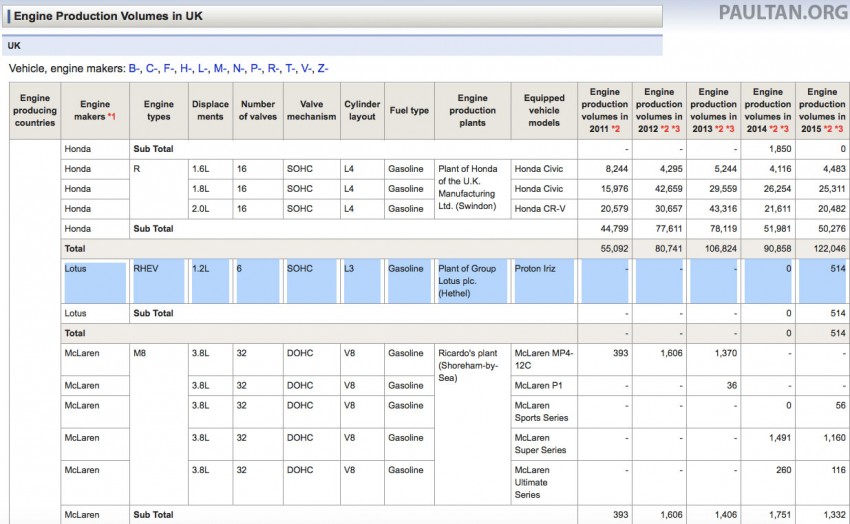
Task: Click the 'Engine production plants' column header
Action: click(x=473, y=111)
